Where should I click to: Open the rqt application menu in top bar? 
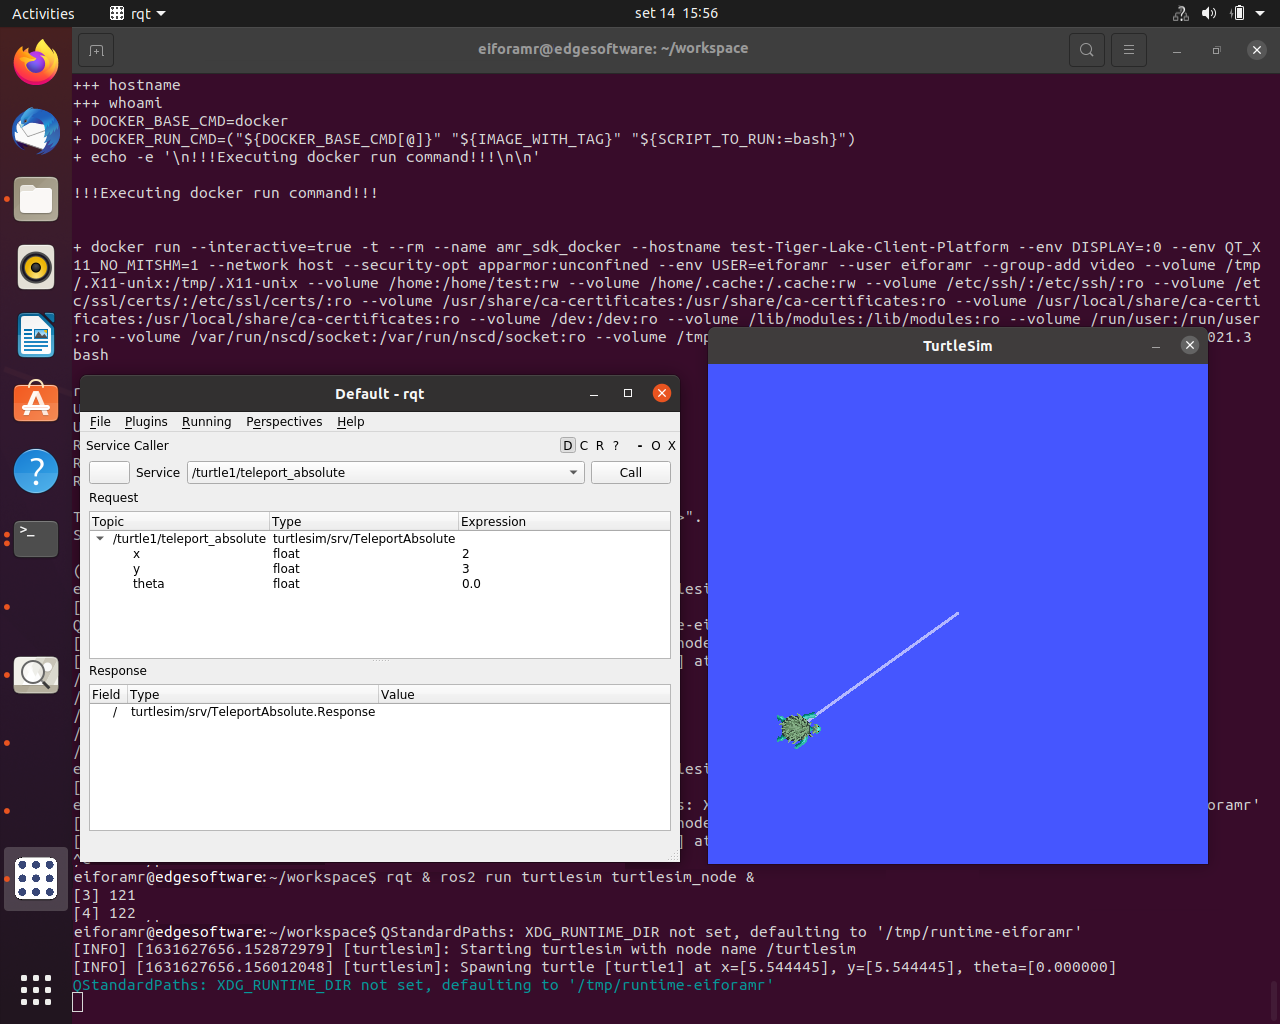(137, 14)
